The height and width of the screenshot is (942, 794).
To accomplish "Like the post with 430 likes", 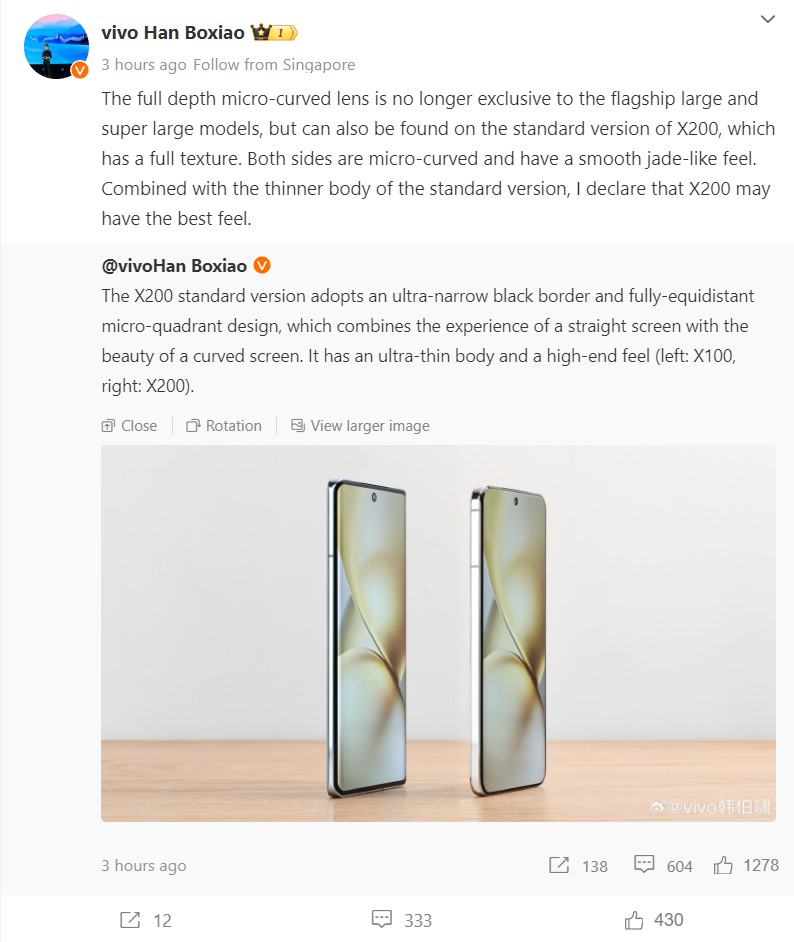I will pyautogui.click(x=634, y=919).
